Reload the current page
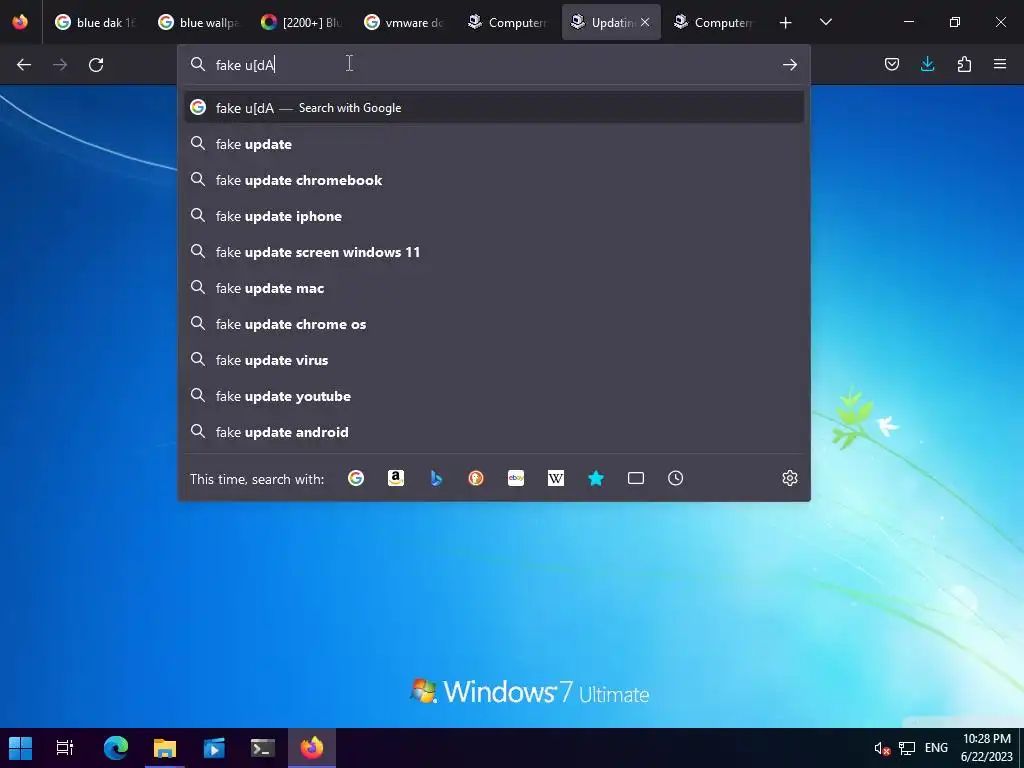The height and width of the screenshot is (768, 1024). pyautogui.click(x=96, y=65)
